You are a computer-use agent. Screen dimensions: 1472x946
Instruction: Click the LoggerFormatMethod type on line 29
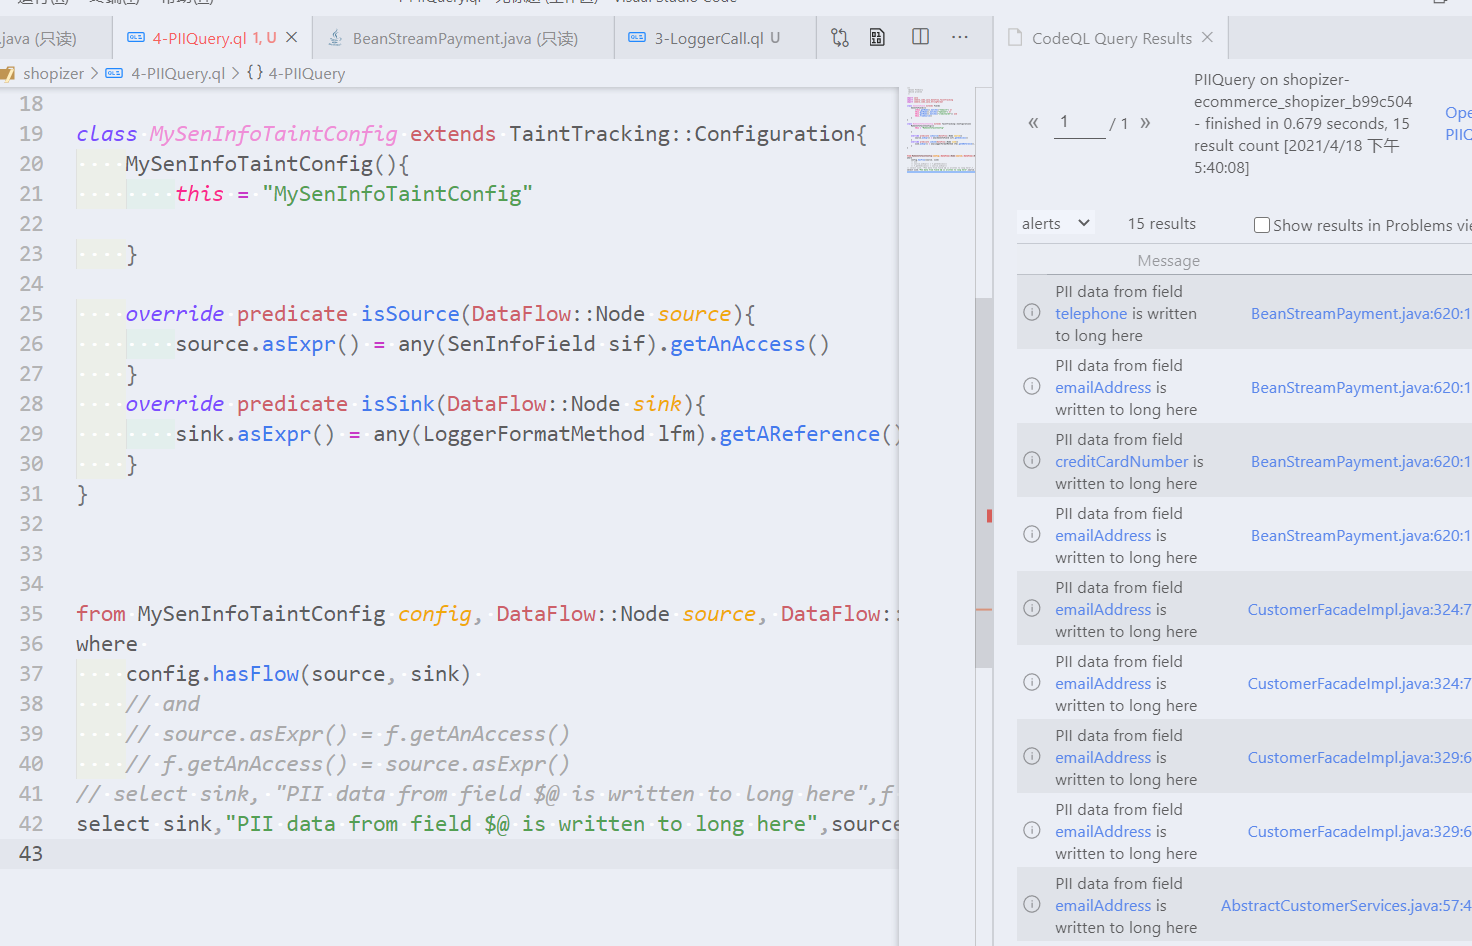(x=534, y=433)
